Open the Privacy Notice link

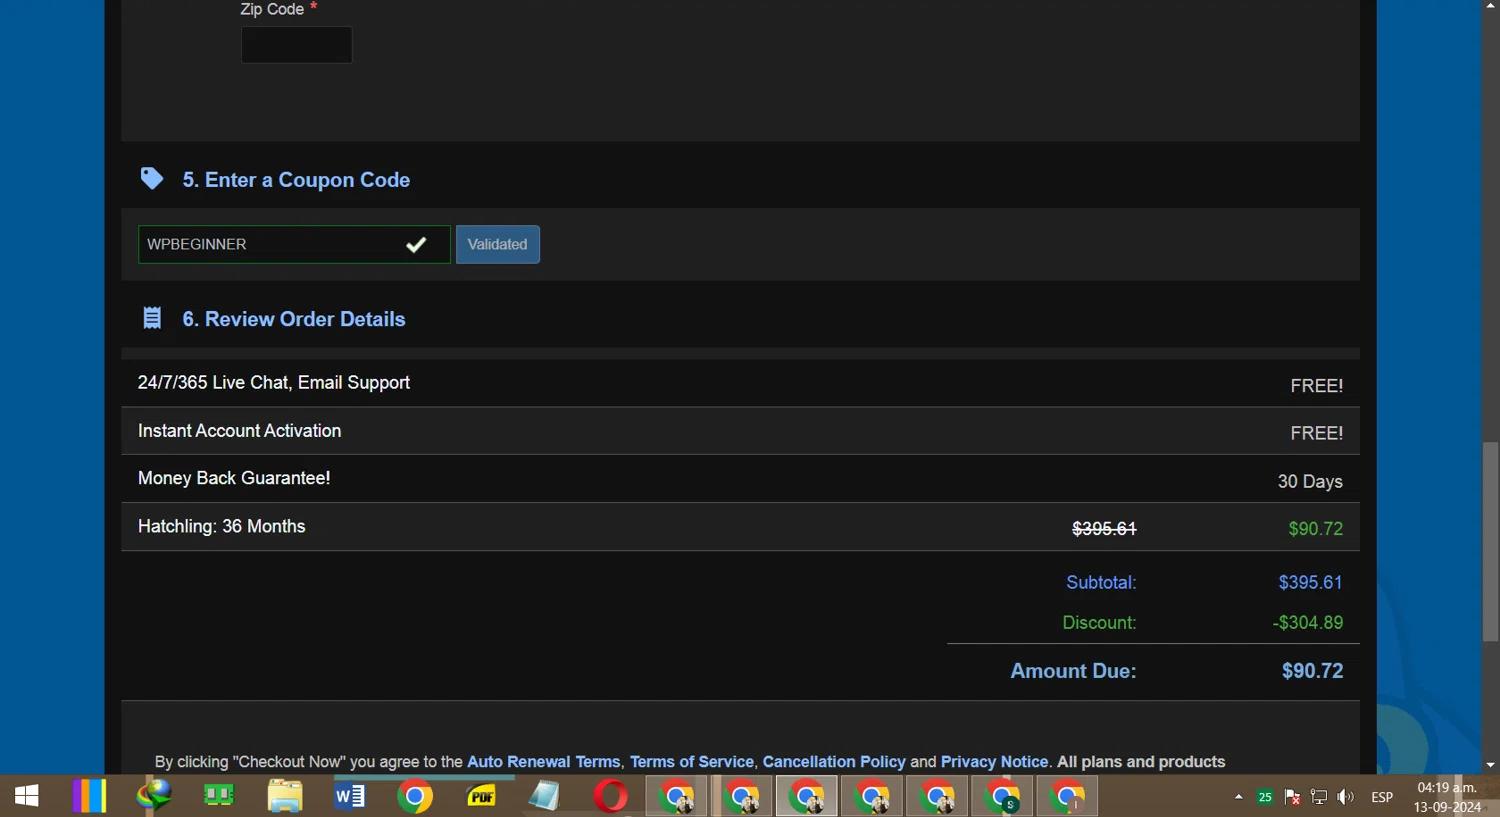coord(994,762)
